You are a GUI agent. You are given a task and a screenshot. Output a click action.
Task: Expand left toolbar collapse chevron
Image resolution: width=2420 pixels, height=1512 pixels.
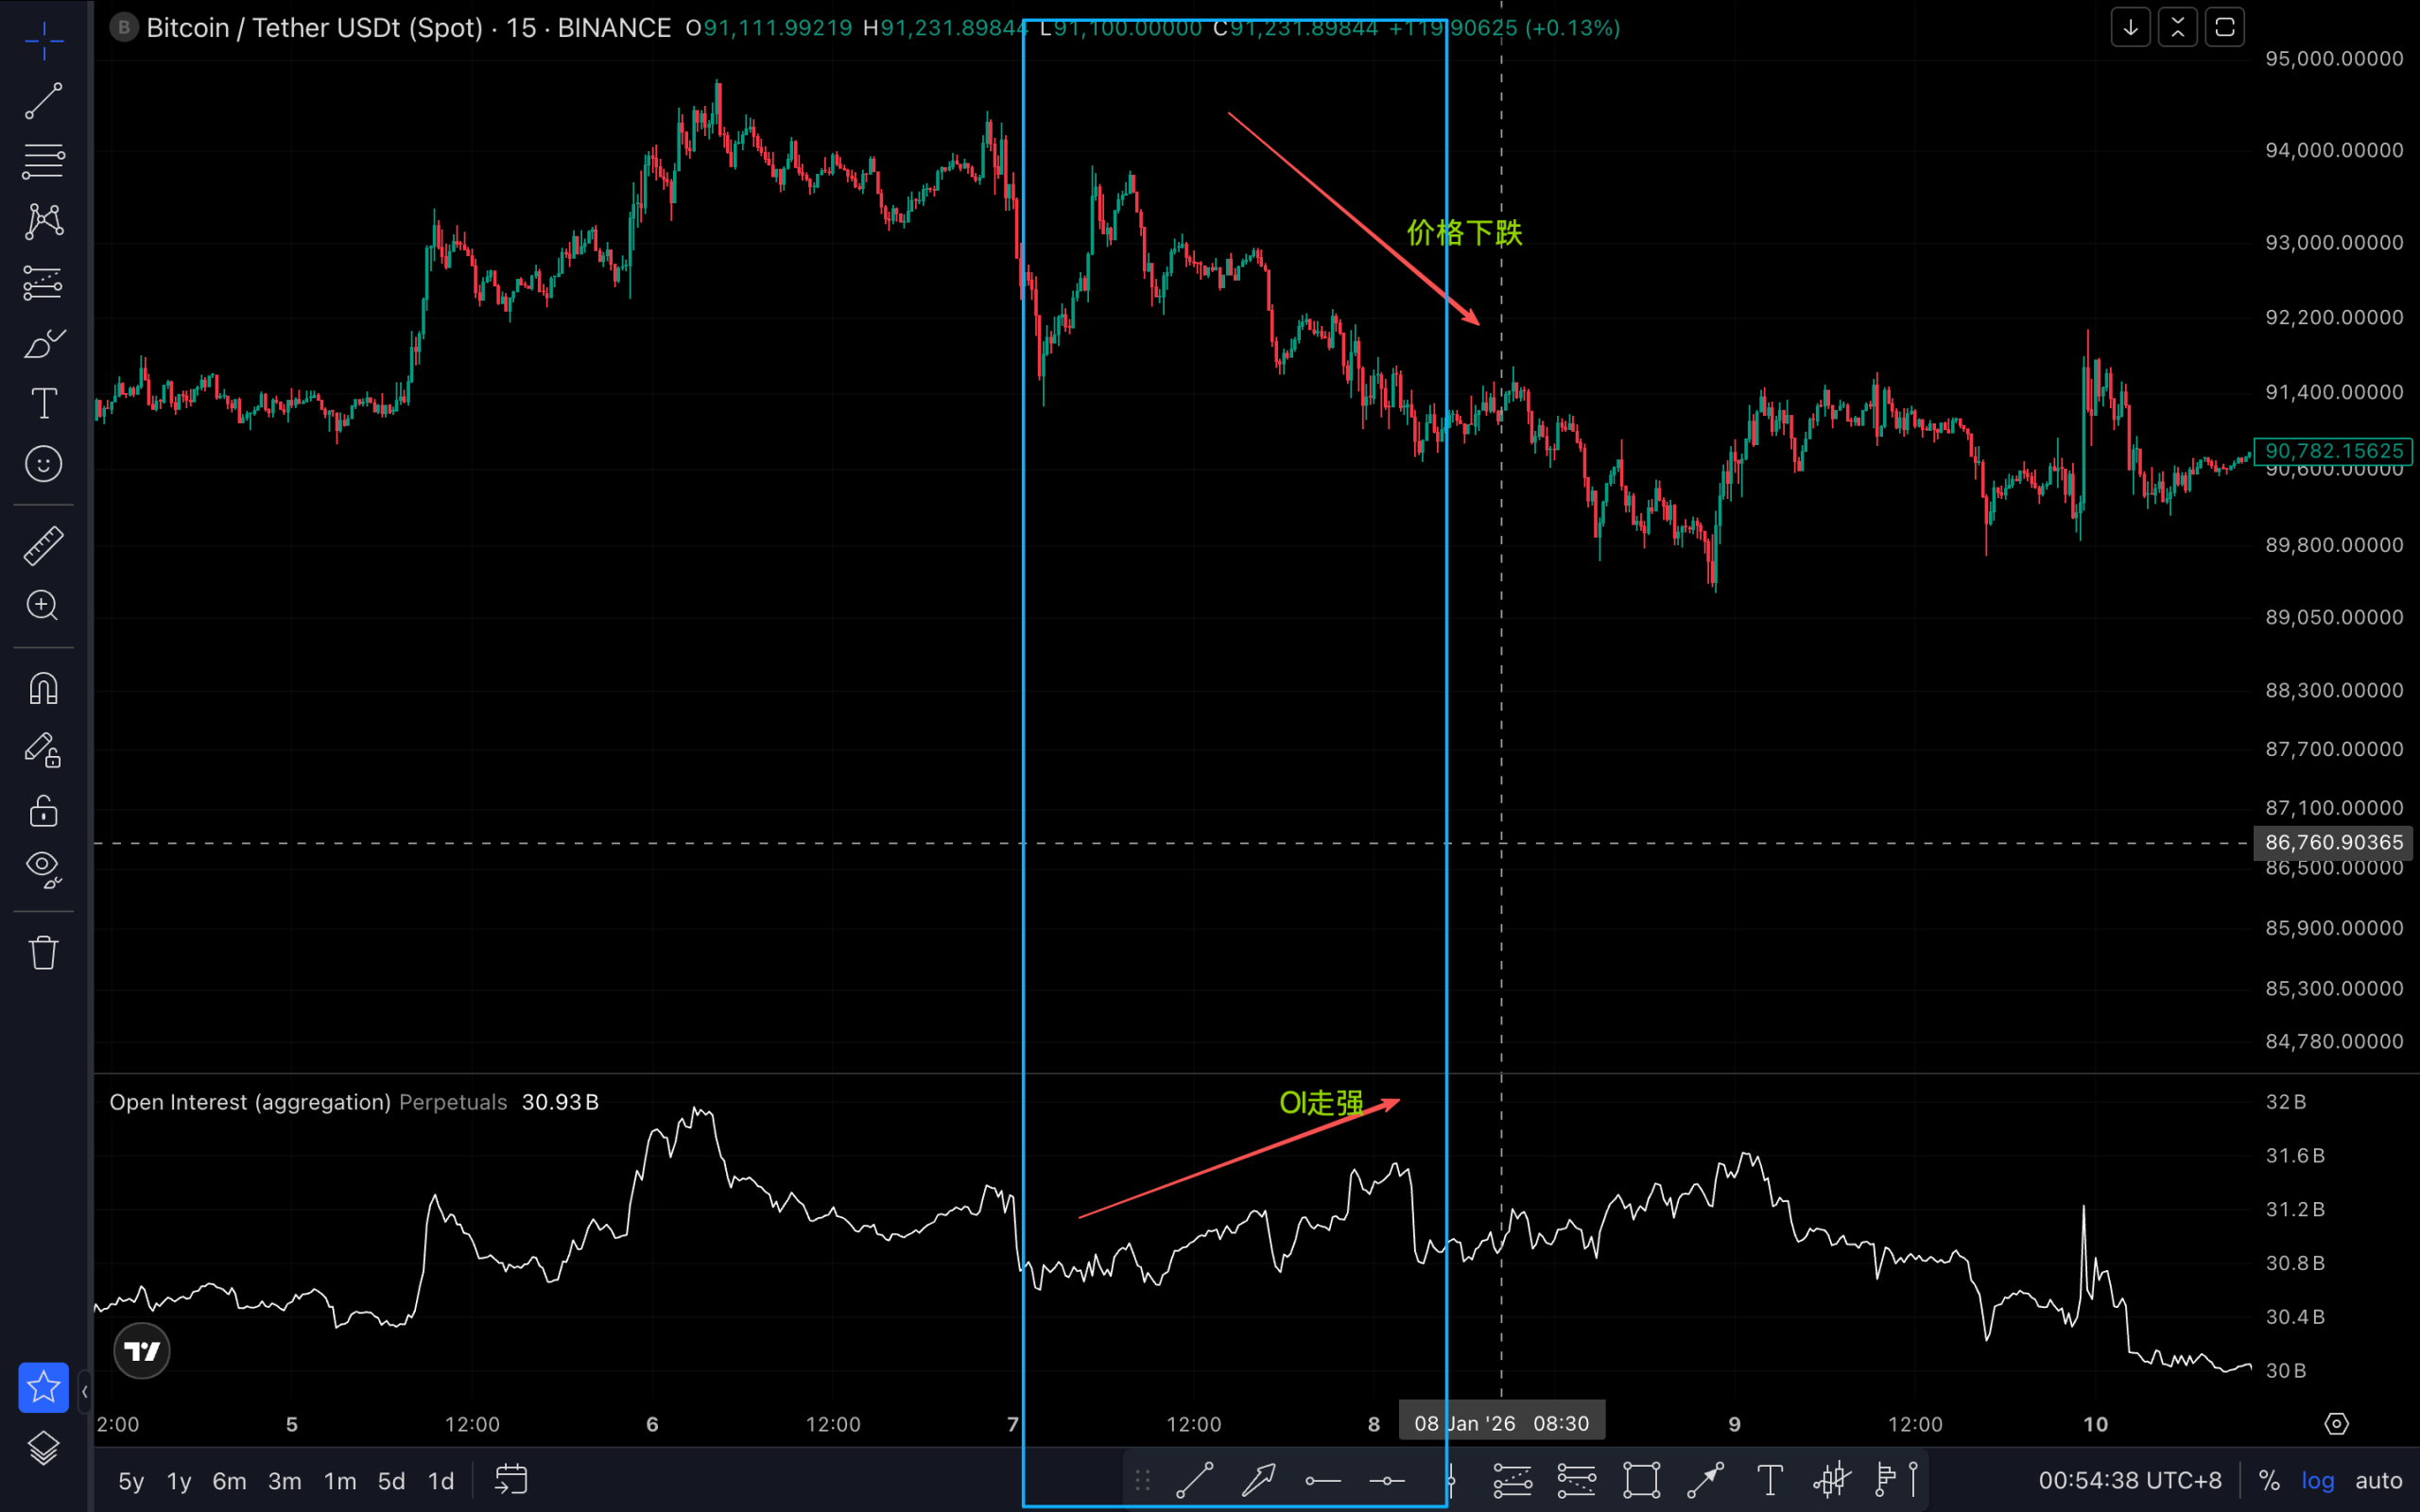click(85, 1391)
